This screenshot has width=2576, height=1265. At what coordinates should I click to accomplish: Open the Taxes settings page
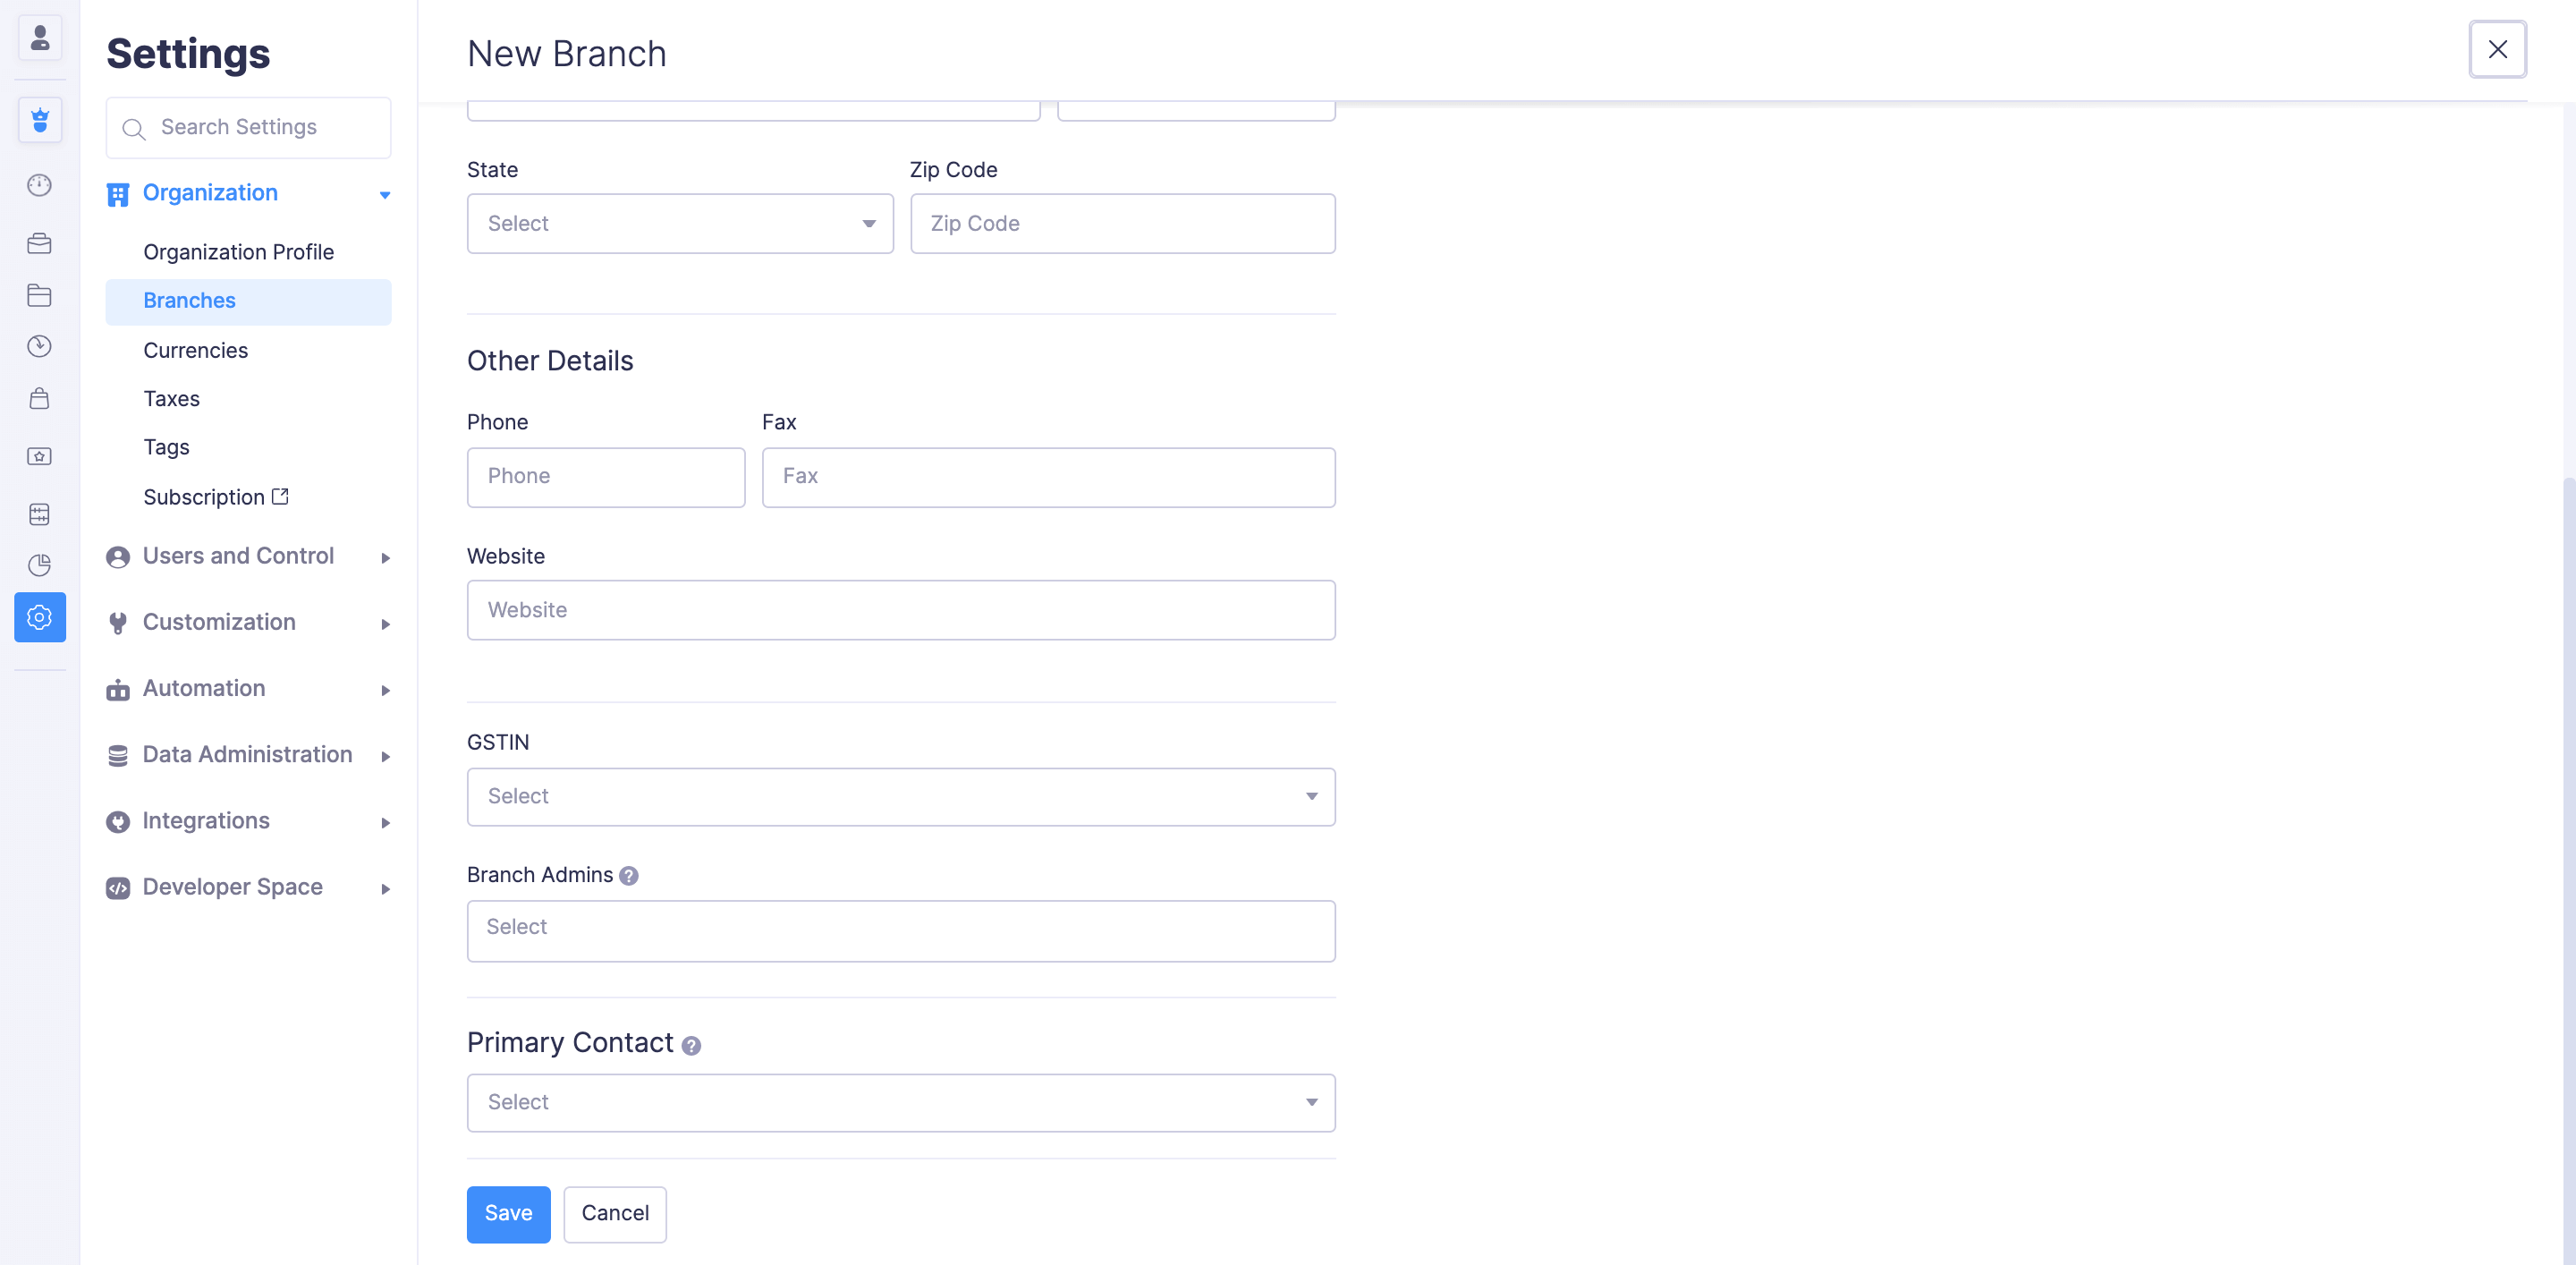click(x=171, y=398)
